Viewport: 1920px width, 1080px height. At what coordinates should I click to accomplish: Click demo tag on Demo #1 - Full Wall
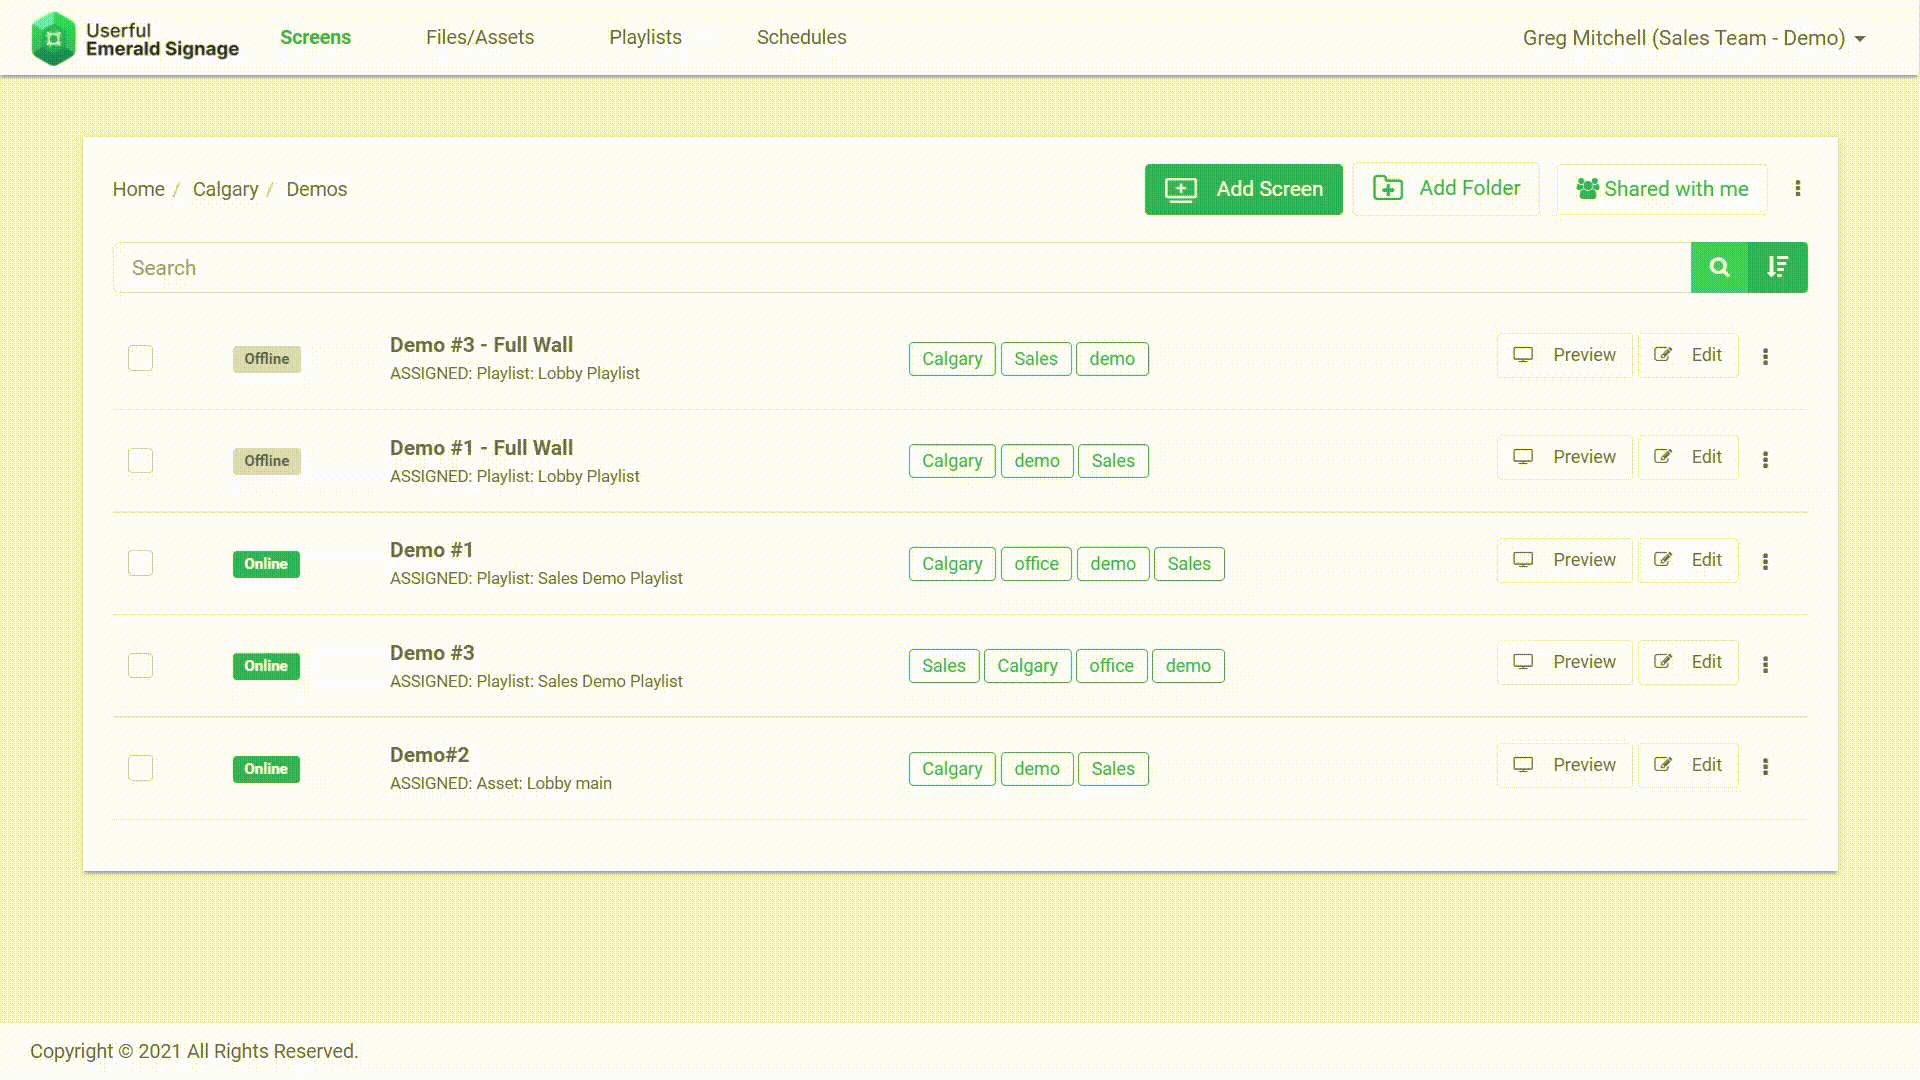pyautogui.click(x=1037, y=461)
